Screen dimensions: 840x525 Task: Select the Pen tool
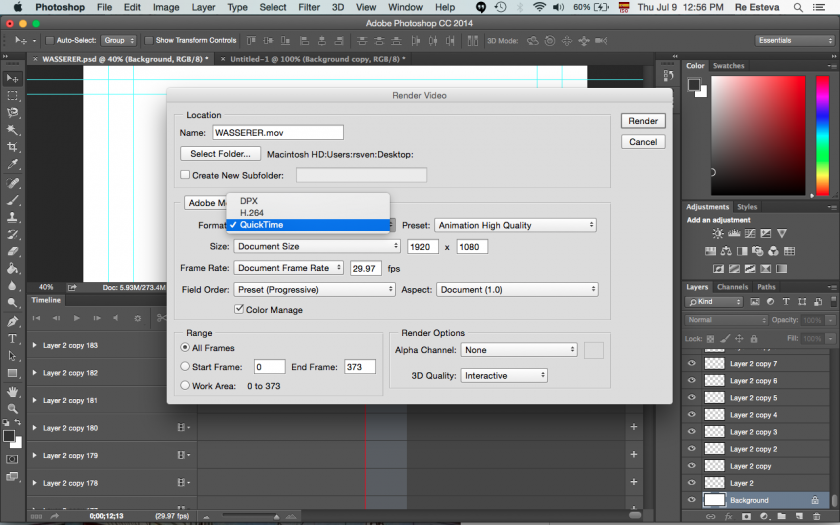click(x=12, y=321)
